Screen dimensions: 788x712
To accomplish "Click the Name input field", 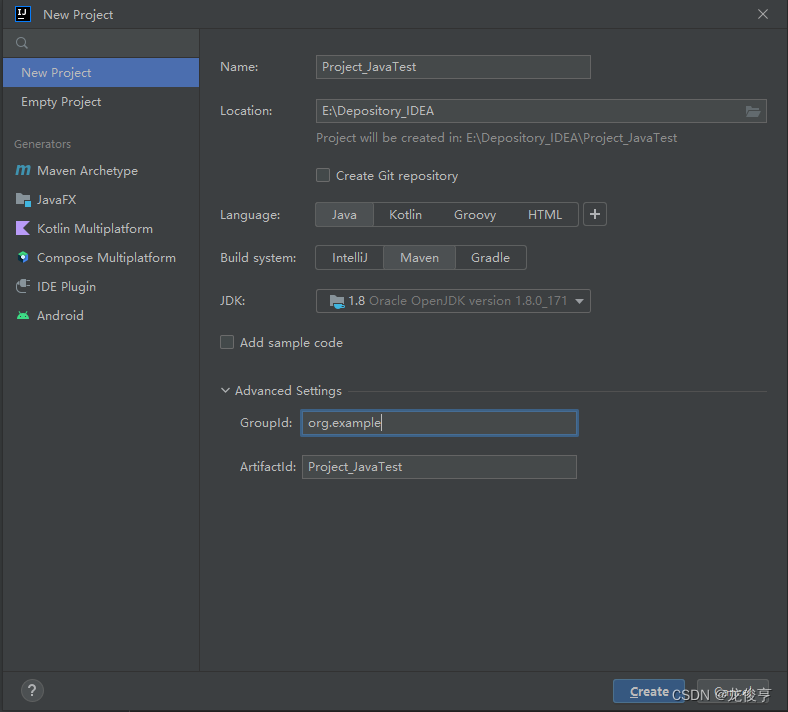I will coord(453,67).
